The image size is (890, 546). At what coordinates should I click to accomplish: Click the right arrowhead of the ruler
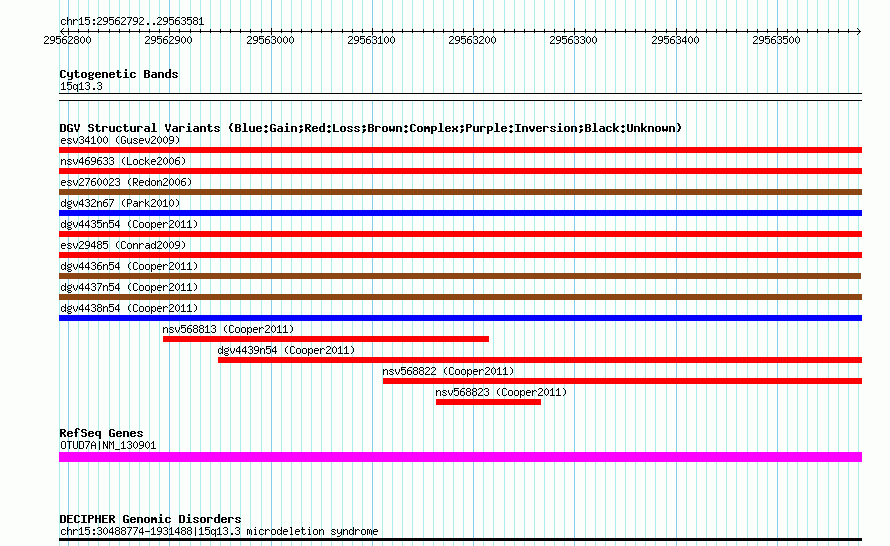pyautogui.click(x=859, y=31)
